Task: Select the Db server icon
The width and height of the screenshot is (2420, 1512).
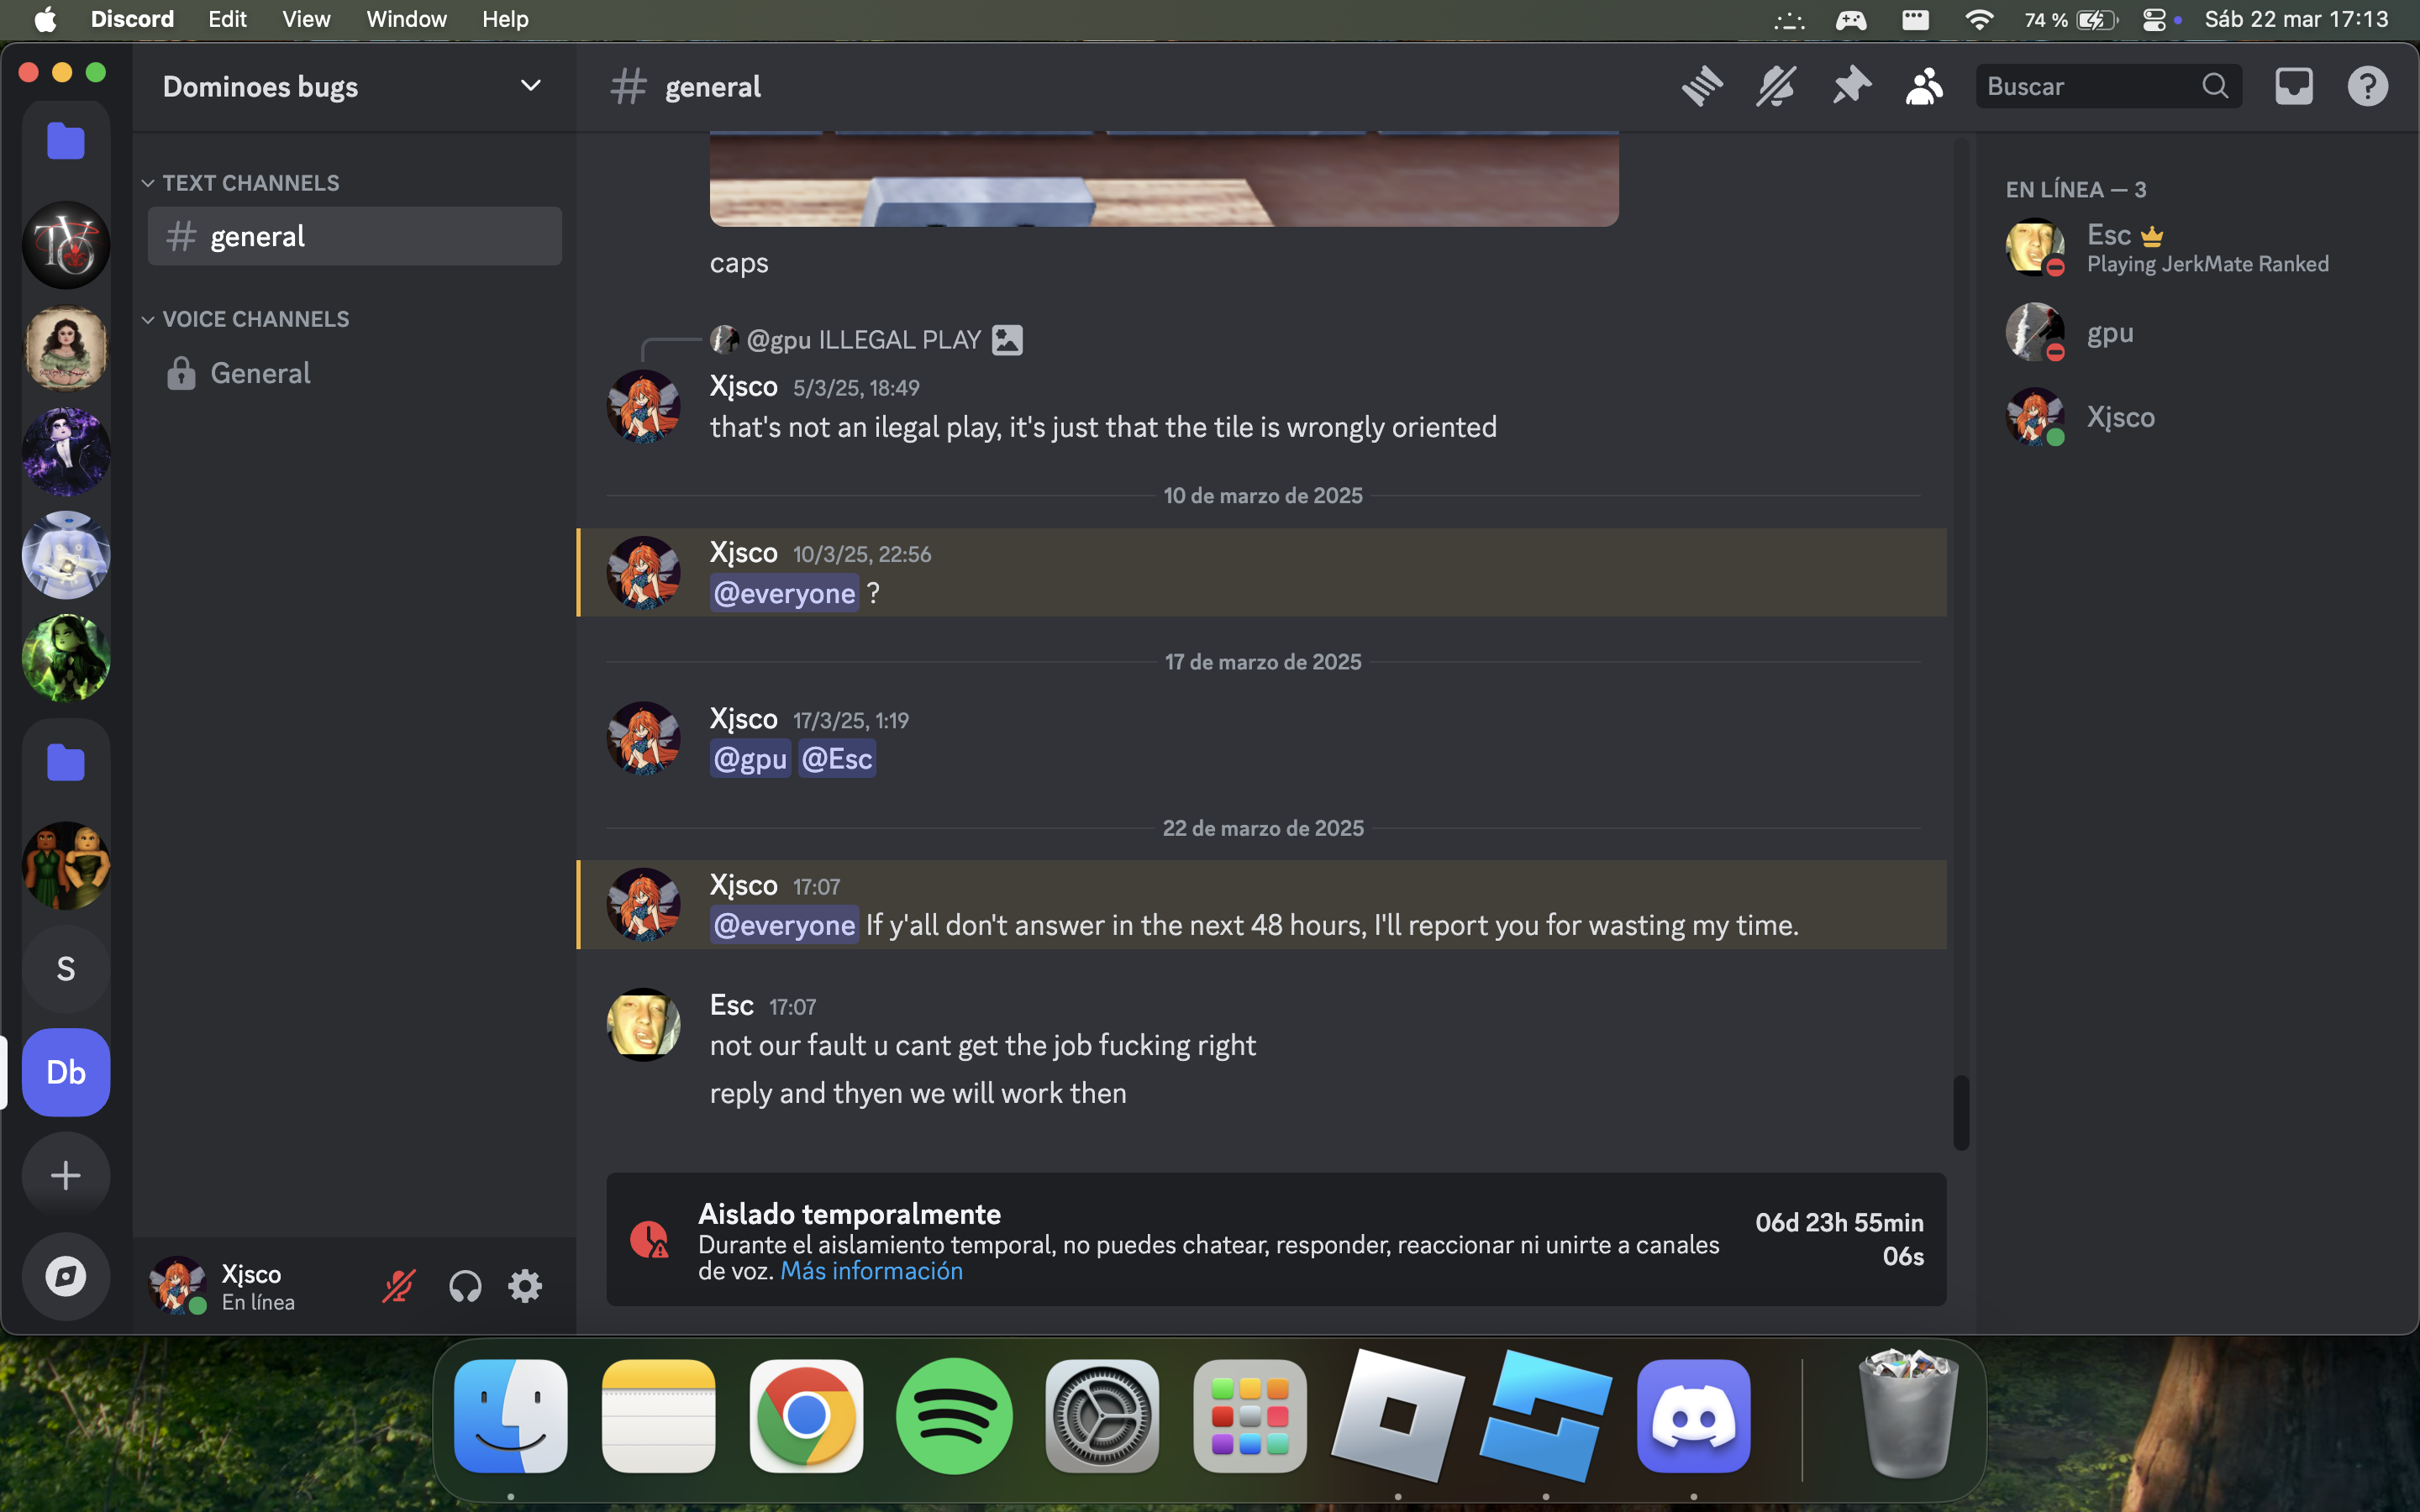Action: 66,1073
